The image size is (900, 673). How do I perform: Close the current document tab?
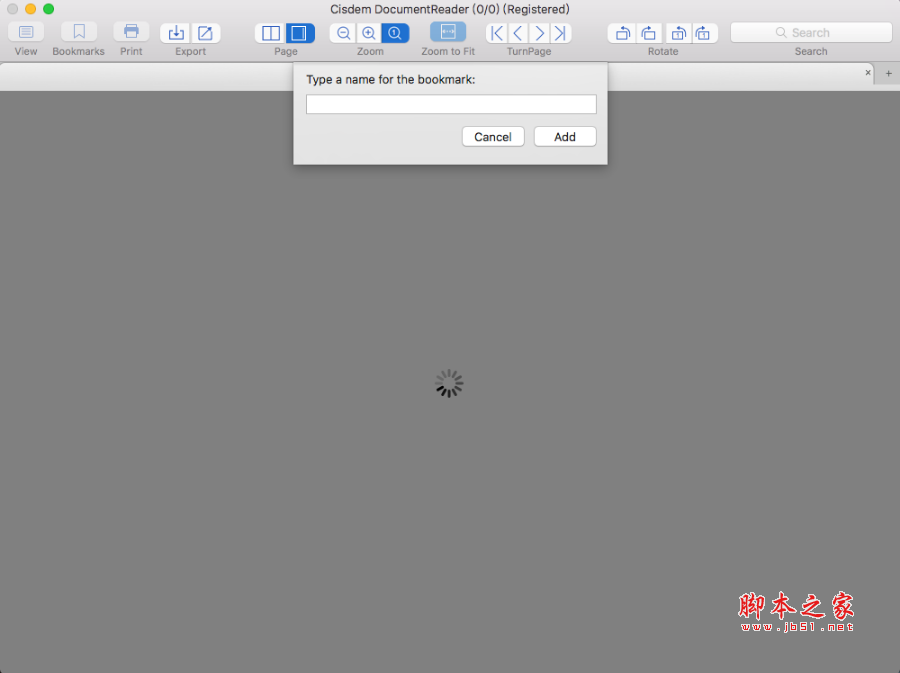click(x=868, y=72)
